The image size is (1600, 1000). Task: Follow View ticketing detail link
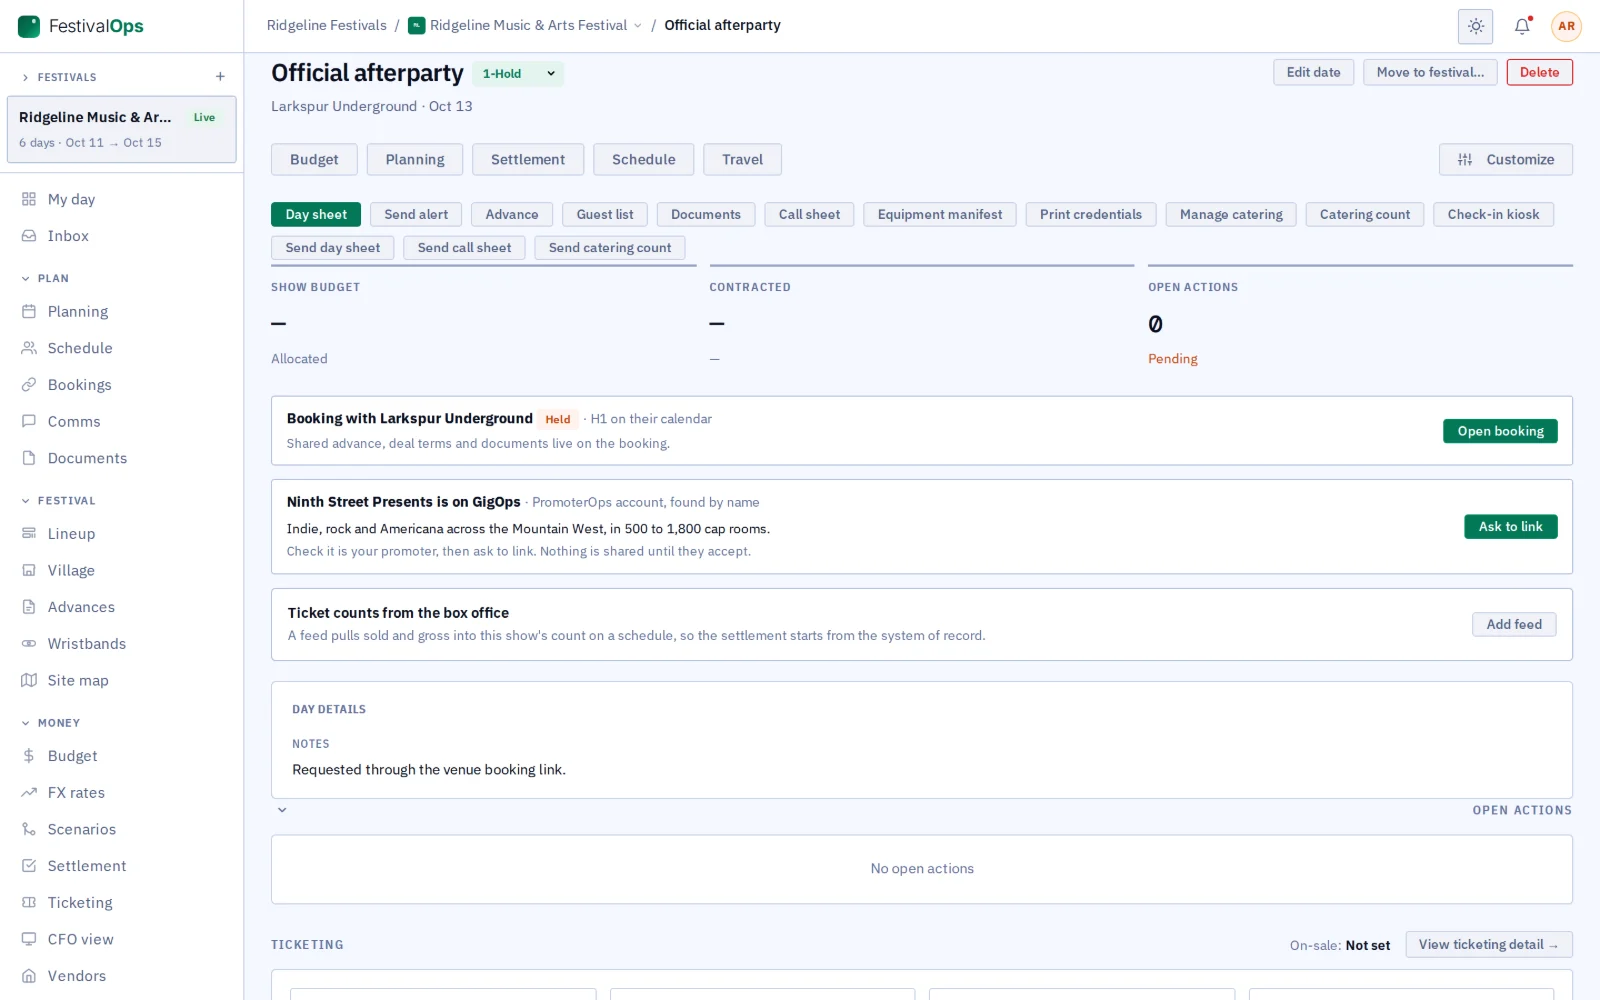pyautogui.click(x=1488, y=945)
